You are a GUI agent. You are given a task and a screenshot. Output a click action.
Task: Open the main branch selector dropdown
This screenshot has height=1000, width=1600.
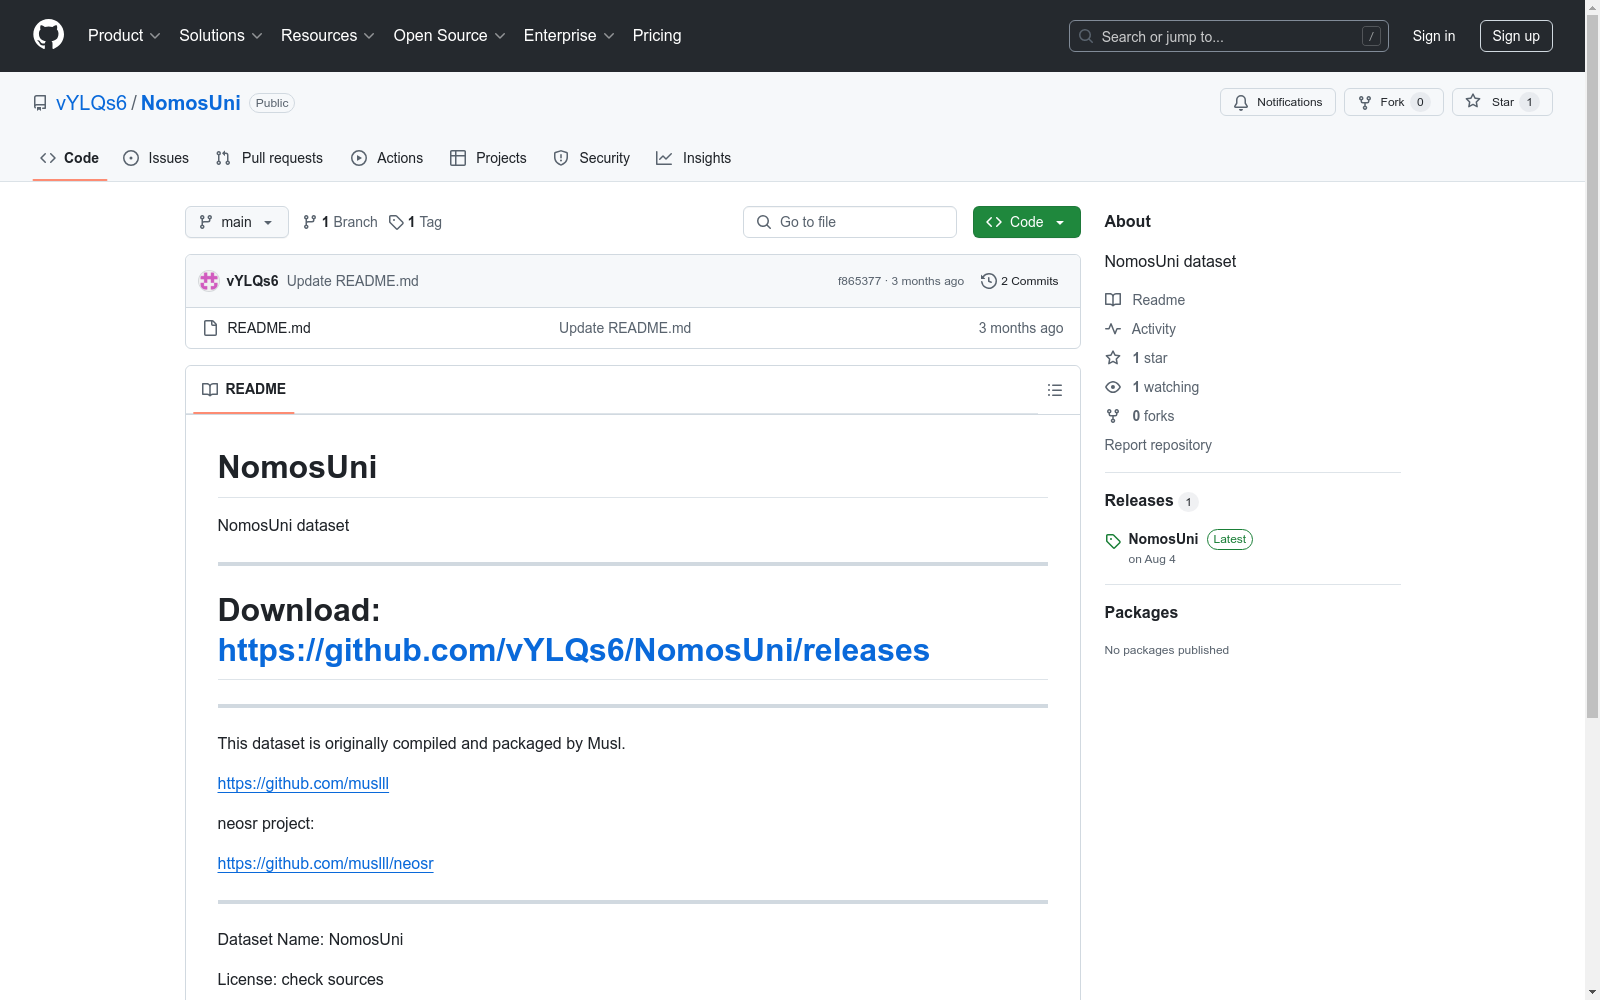237,222
